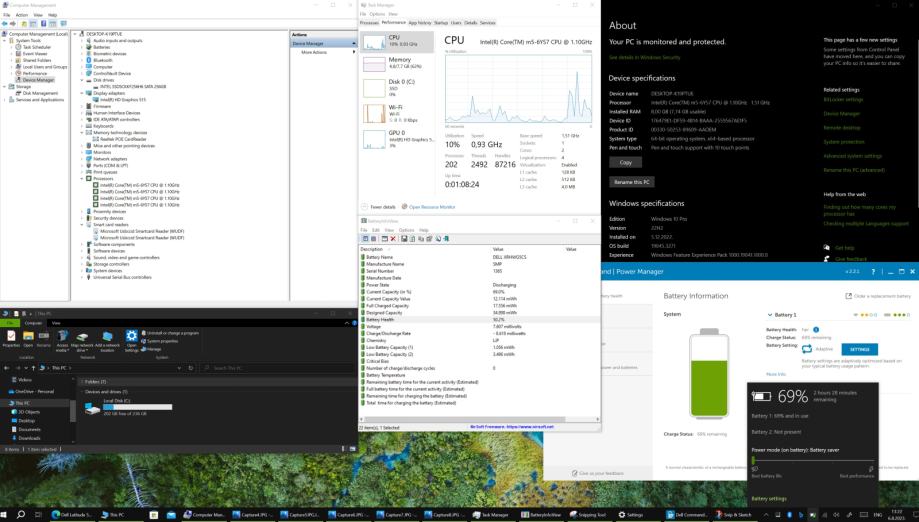Select Task Scheduler in System Tools tree
919x522 pixels.
[x=37, y=47]
